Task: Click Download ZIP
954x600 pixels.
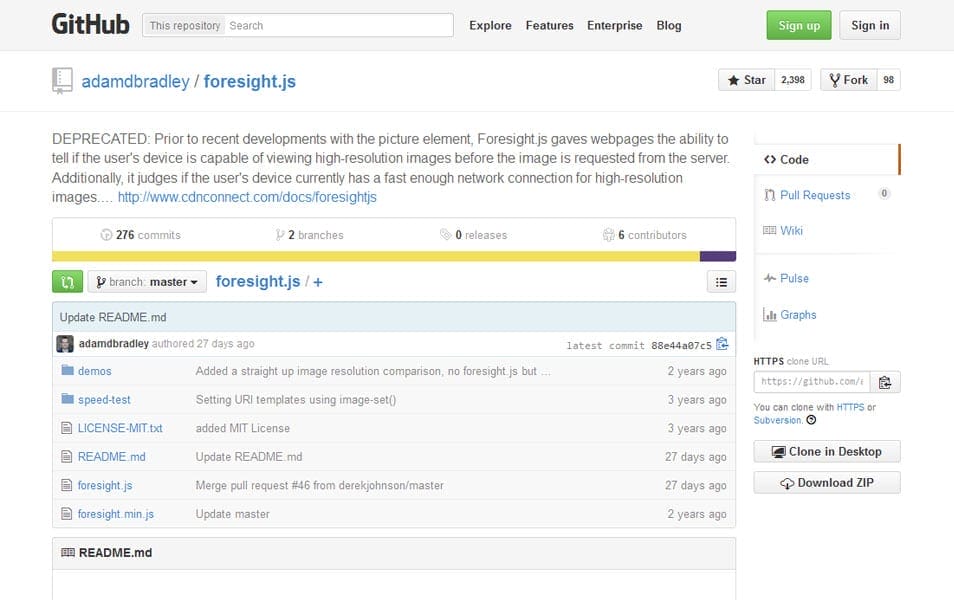Action: pyautogui.click(x=826, y=483)
